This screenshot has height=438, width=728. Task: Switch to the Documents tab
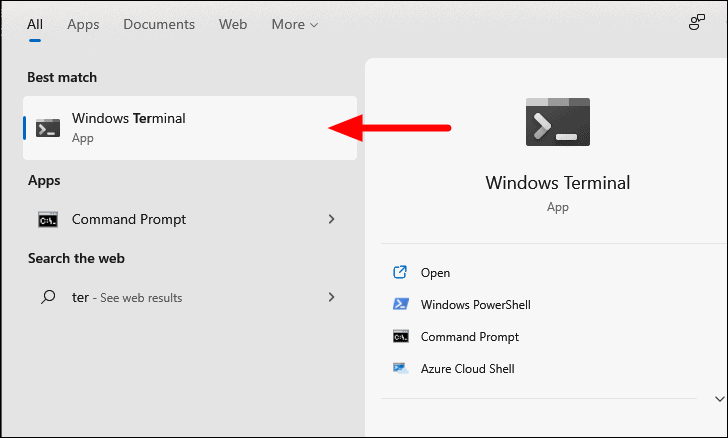157,24
